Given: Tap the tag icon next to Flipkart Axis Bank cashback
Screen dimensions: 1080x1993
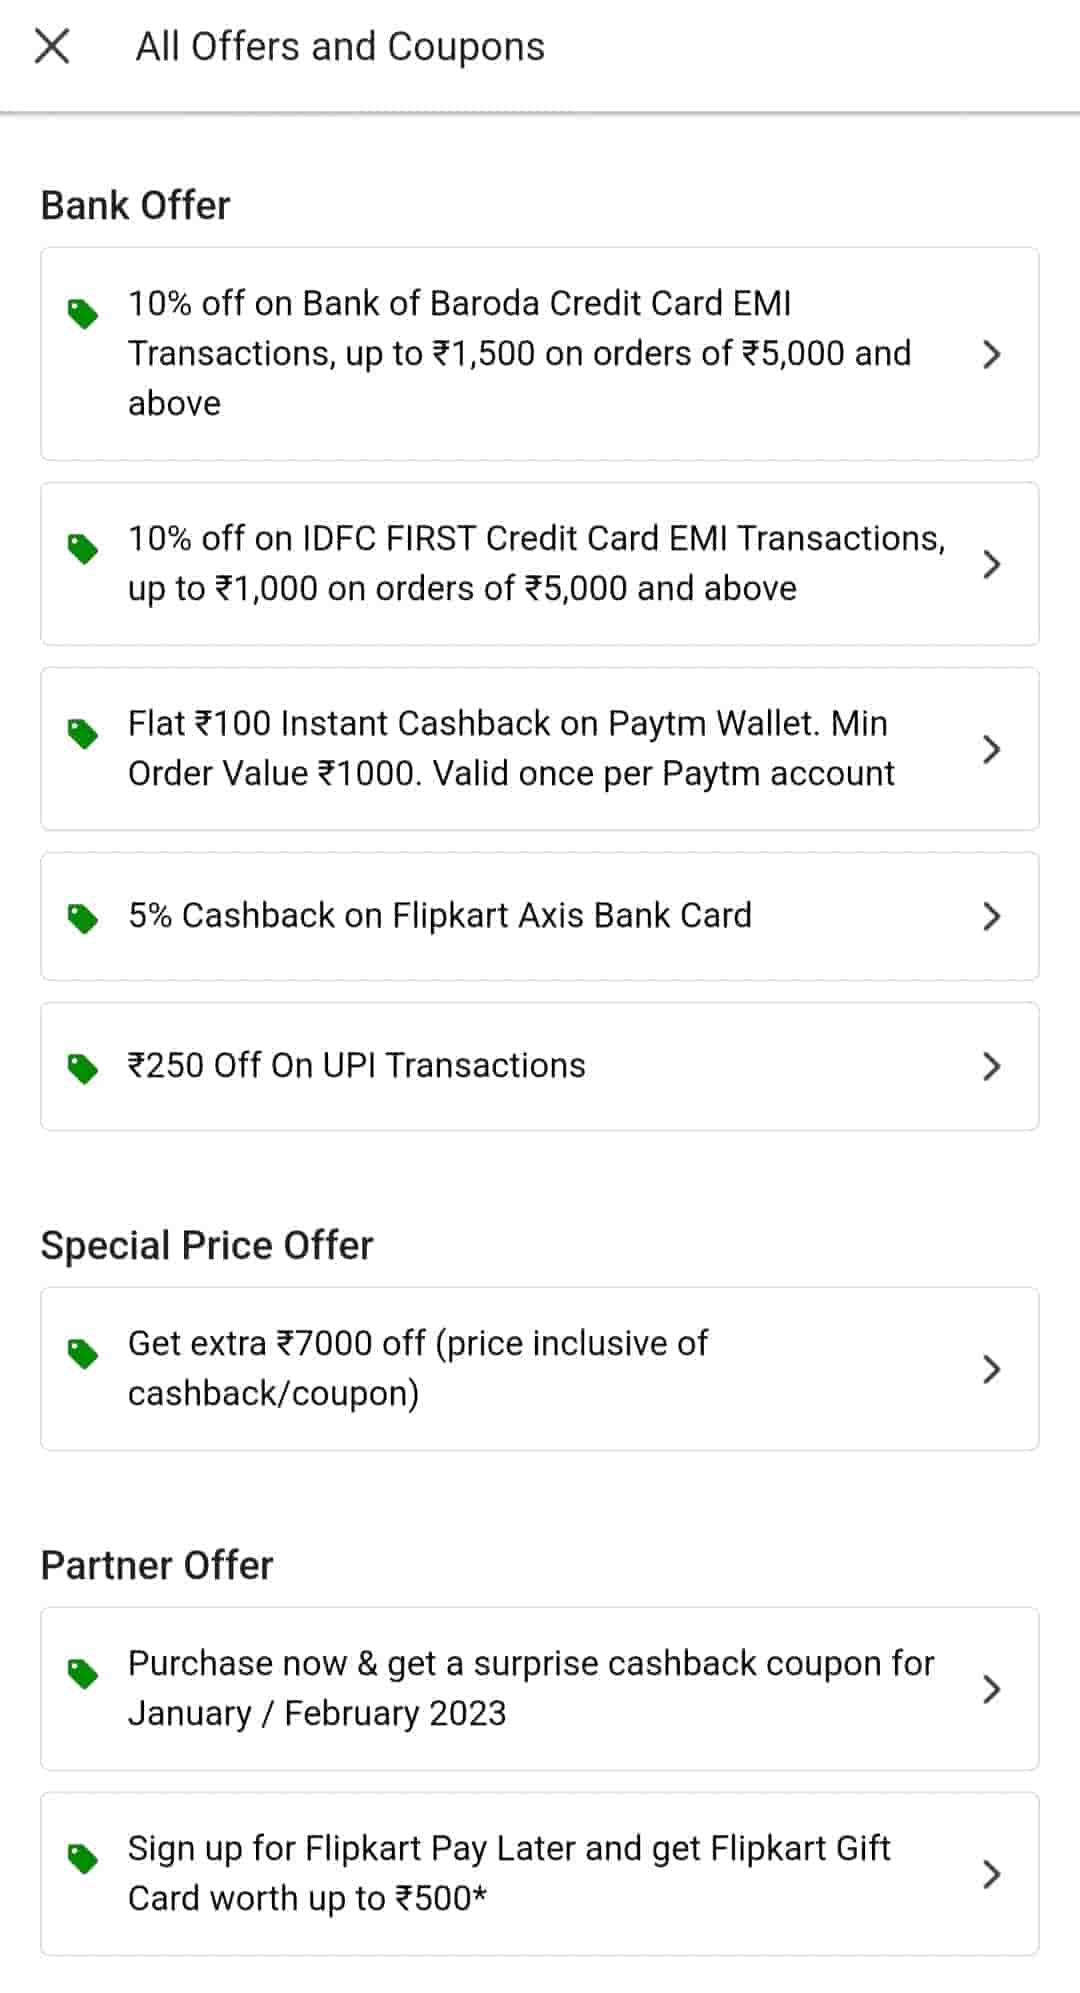Looking at the screenshot, I should coord(83,918).
